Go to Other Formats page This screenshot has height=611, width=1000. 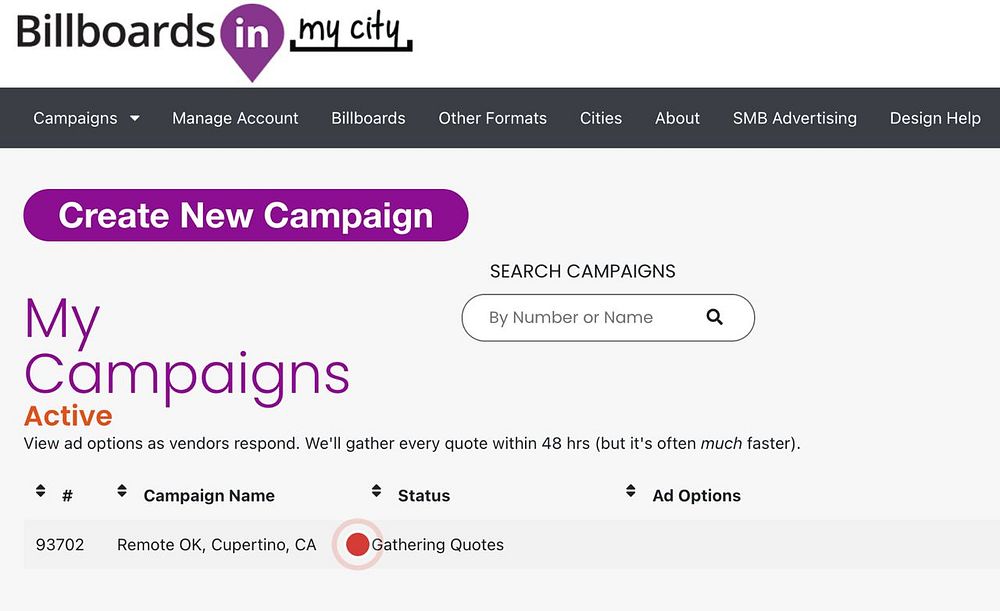click(492, 118)
